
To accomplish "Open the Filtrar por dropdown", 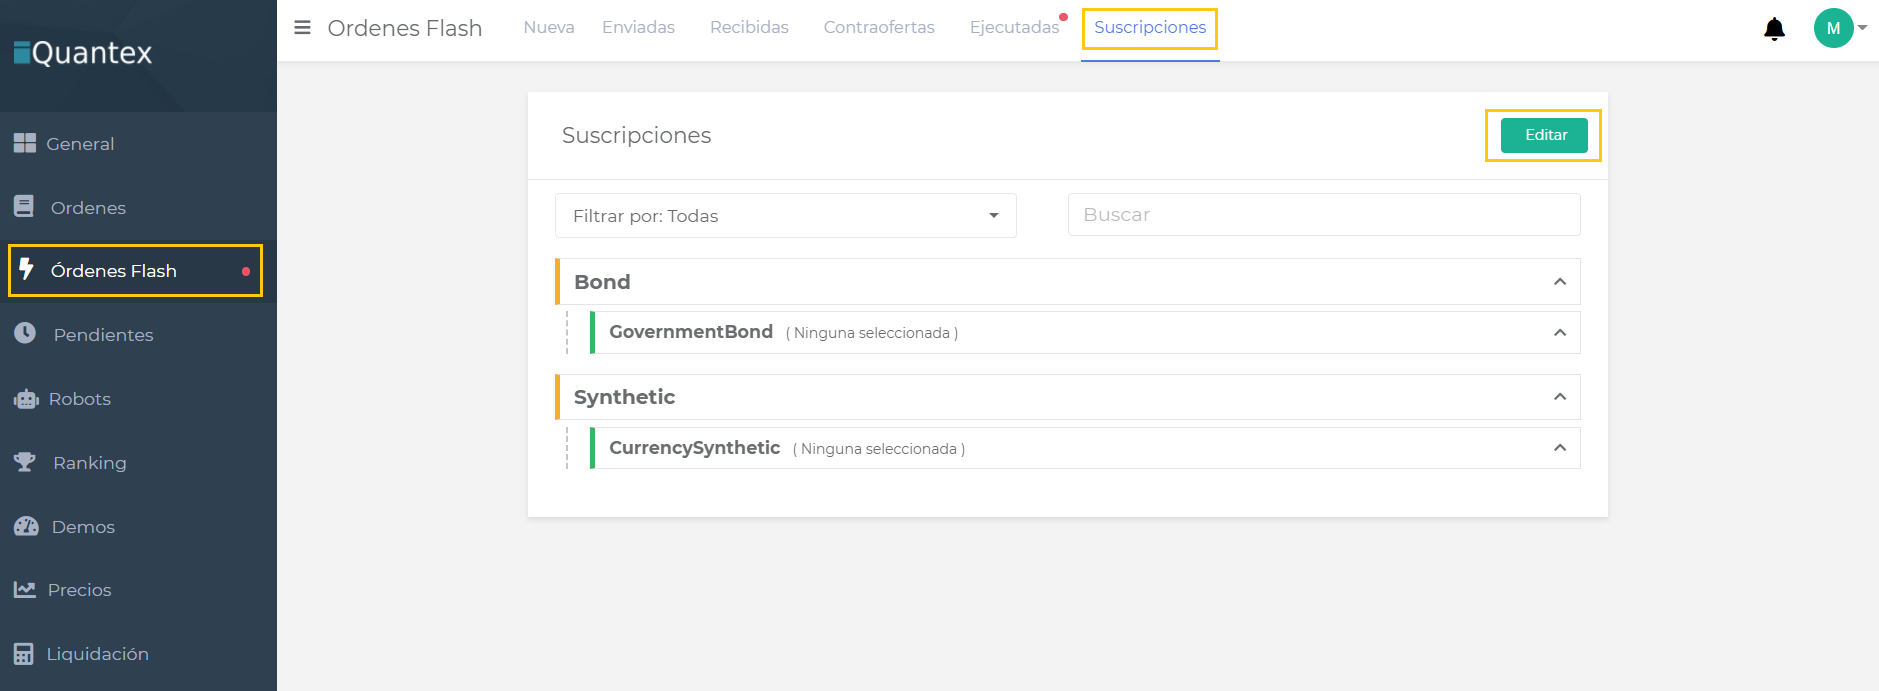I will [x=785, y=216].
